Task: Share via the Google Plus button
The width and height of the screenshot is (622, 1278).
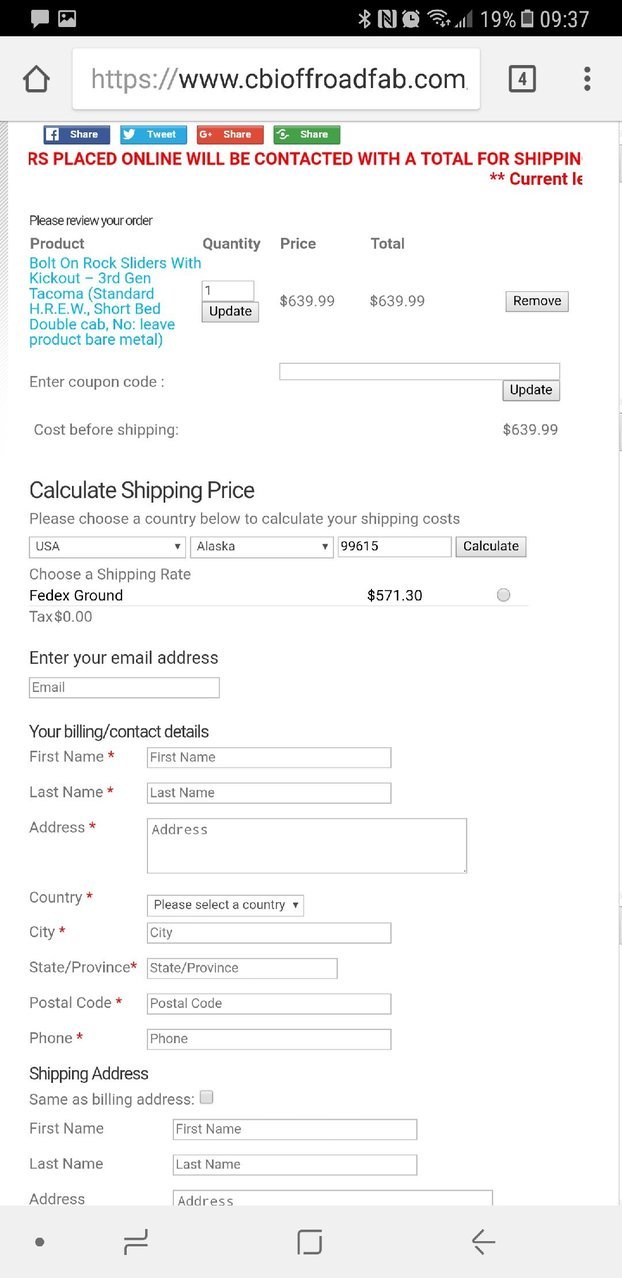Action: (230, 134)
